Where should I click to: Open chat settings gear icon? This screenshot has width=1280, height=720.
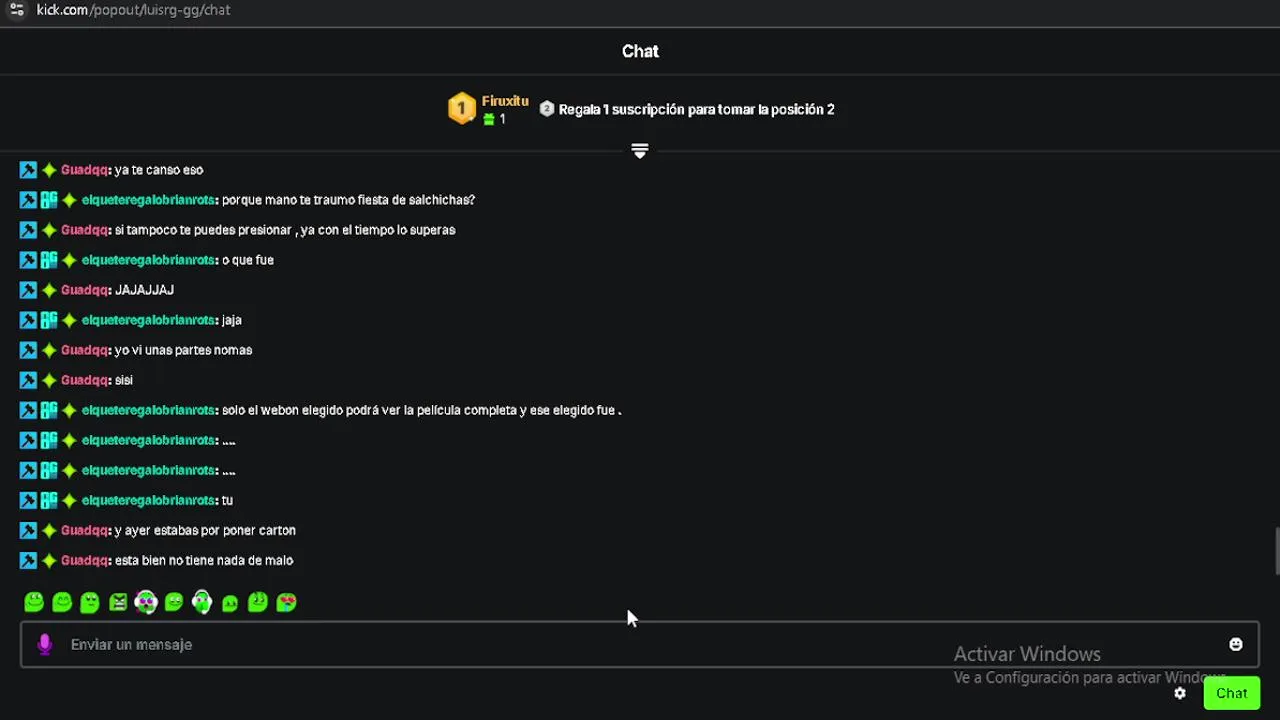pyautogui.click(x=1180, y=693)
